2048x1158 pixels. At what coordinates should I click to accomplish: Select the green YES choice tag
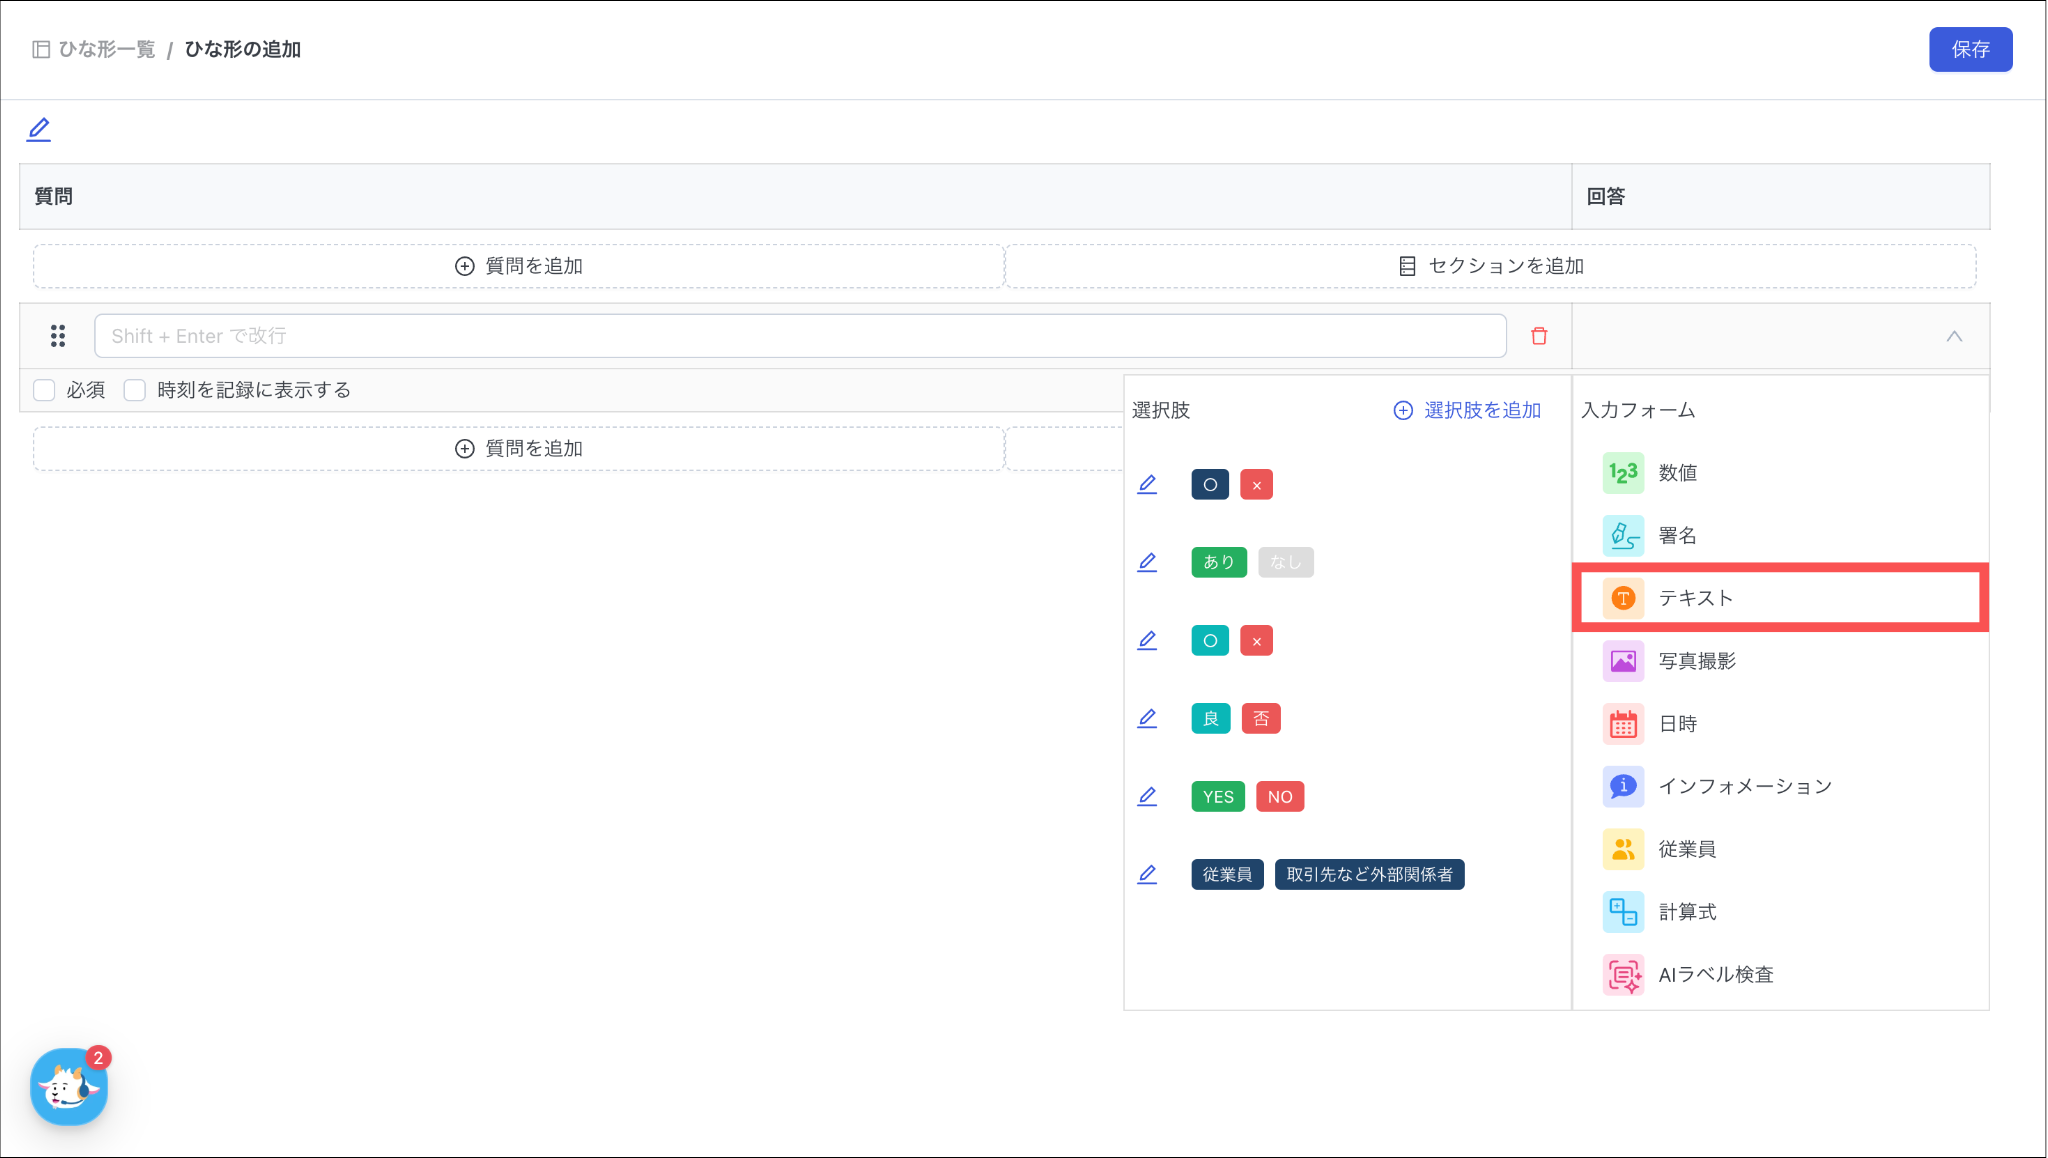coord(1217,797)
